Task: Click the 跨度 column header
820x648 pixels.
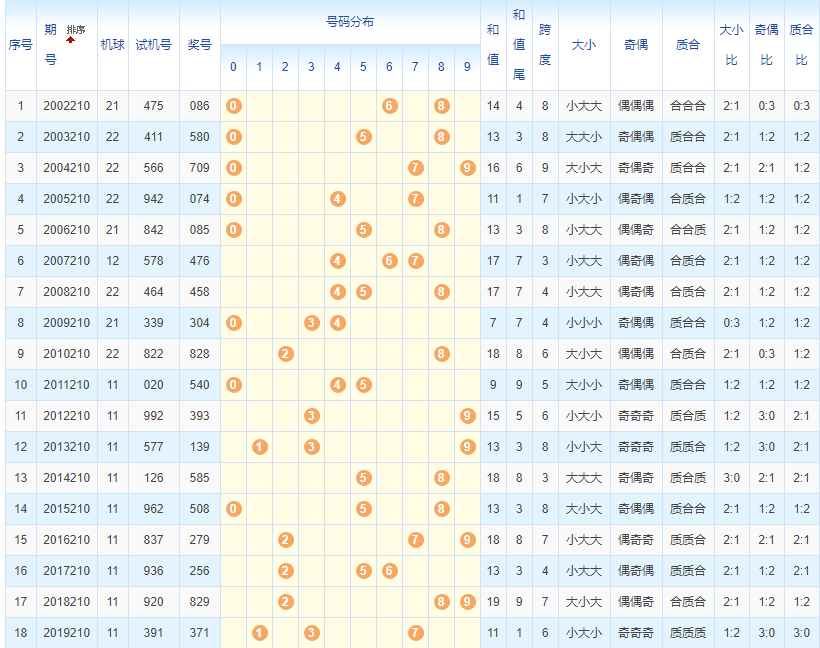Action: pyautogui.click(x=545, y=45)
